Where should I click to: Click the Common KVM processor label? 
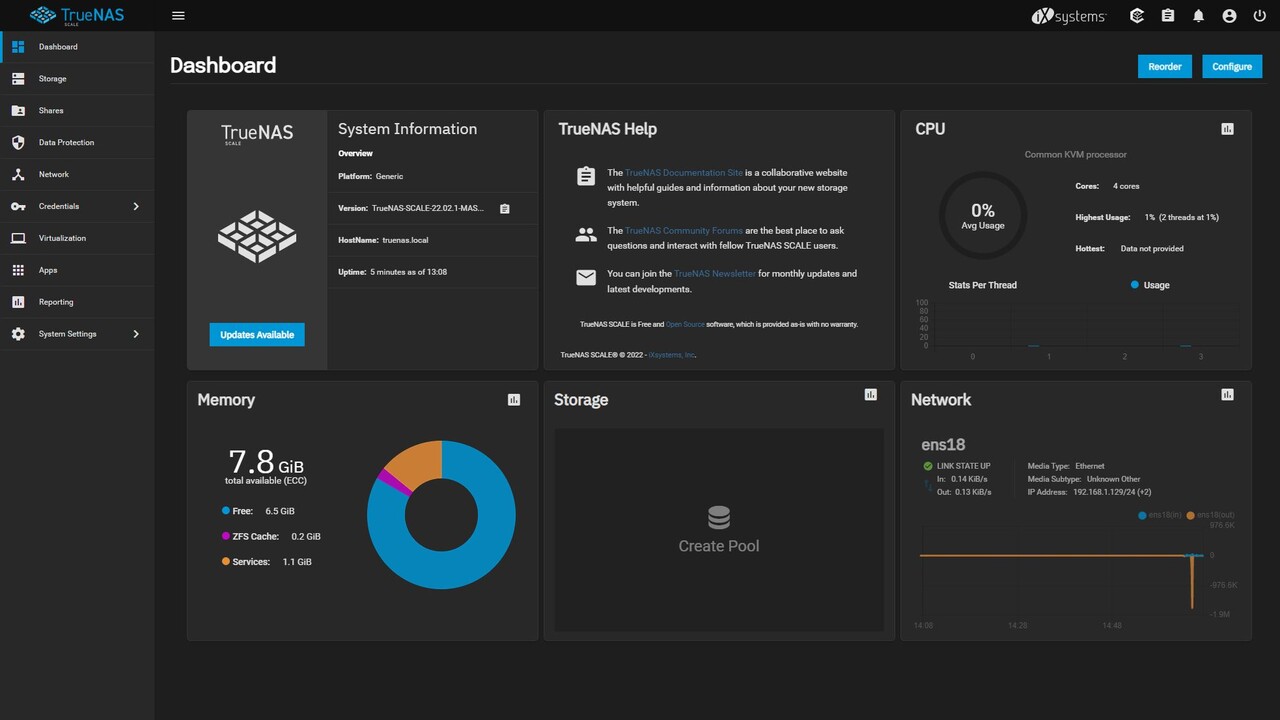[x=1076, y=155]
